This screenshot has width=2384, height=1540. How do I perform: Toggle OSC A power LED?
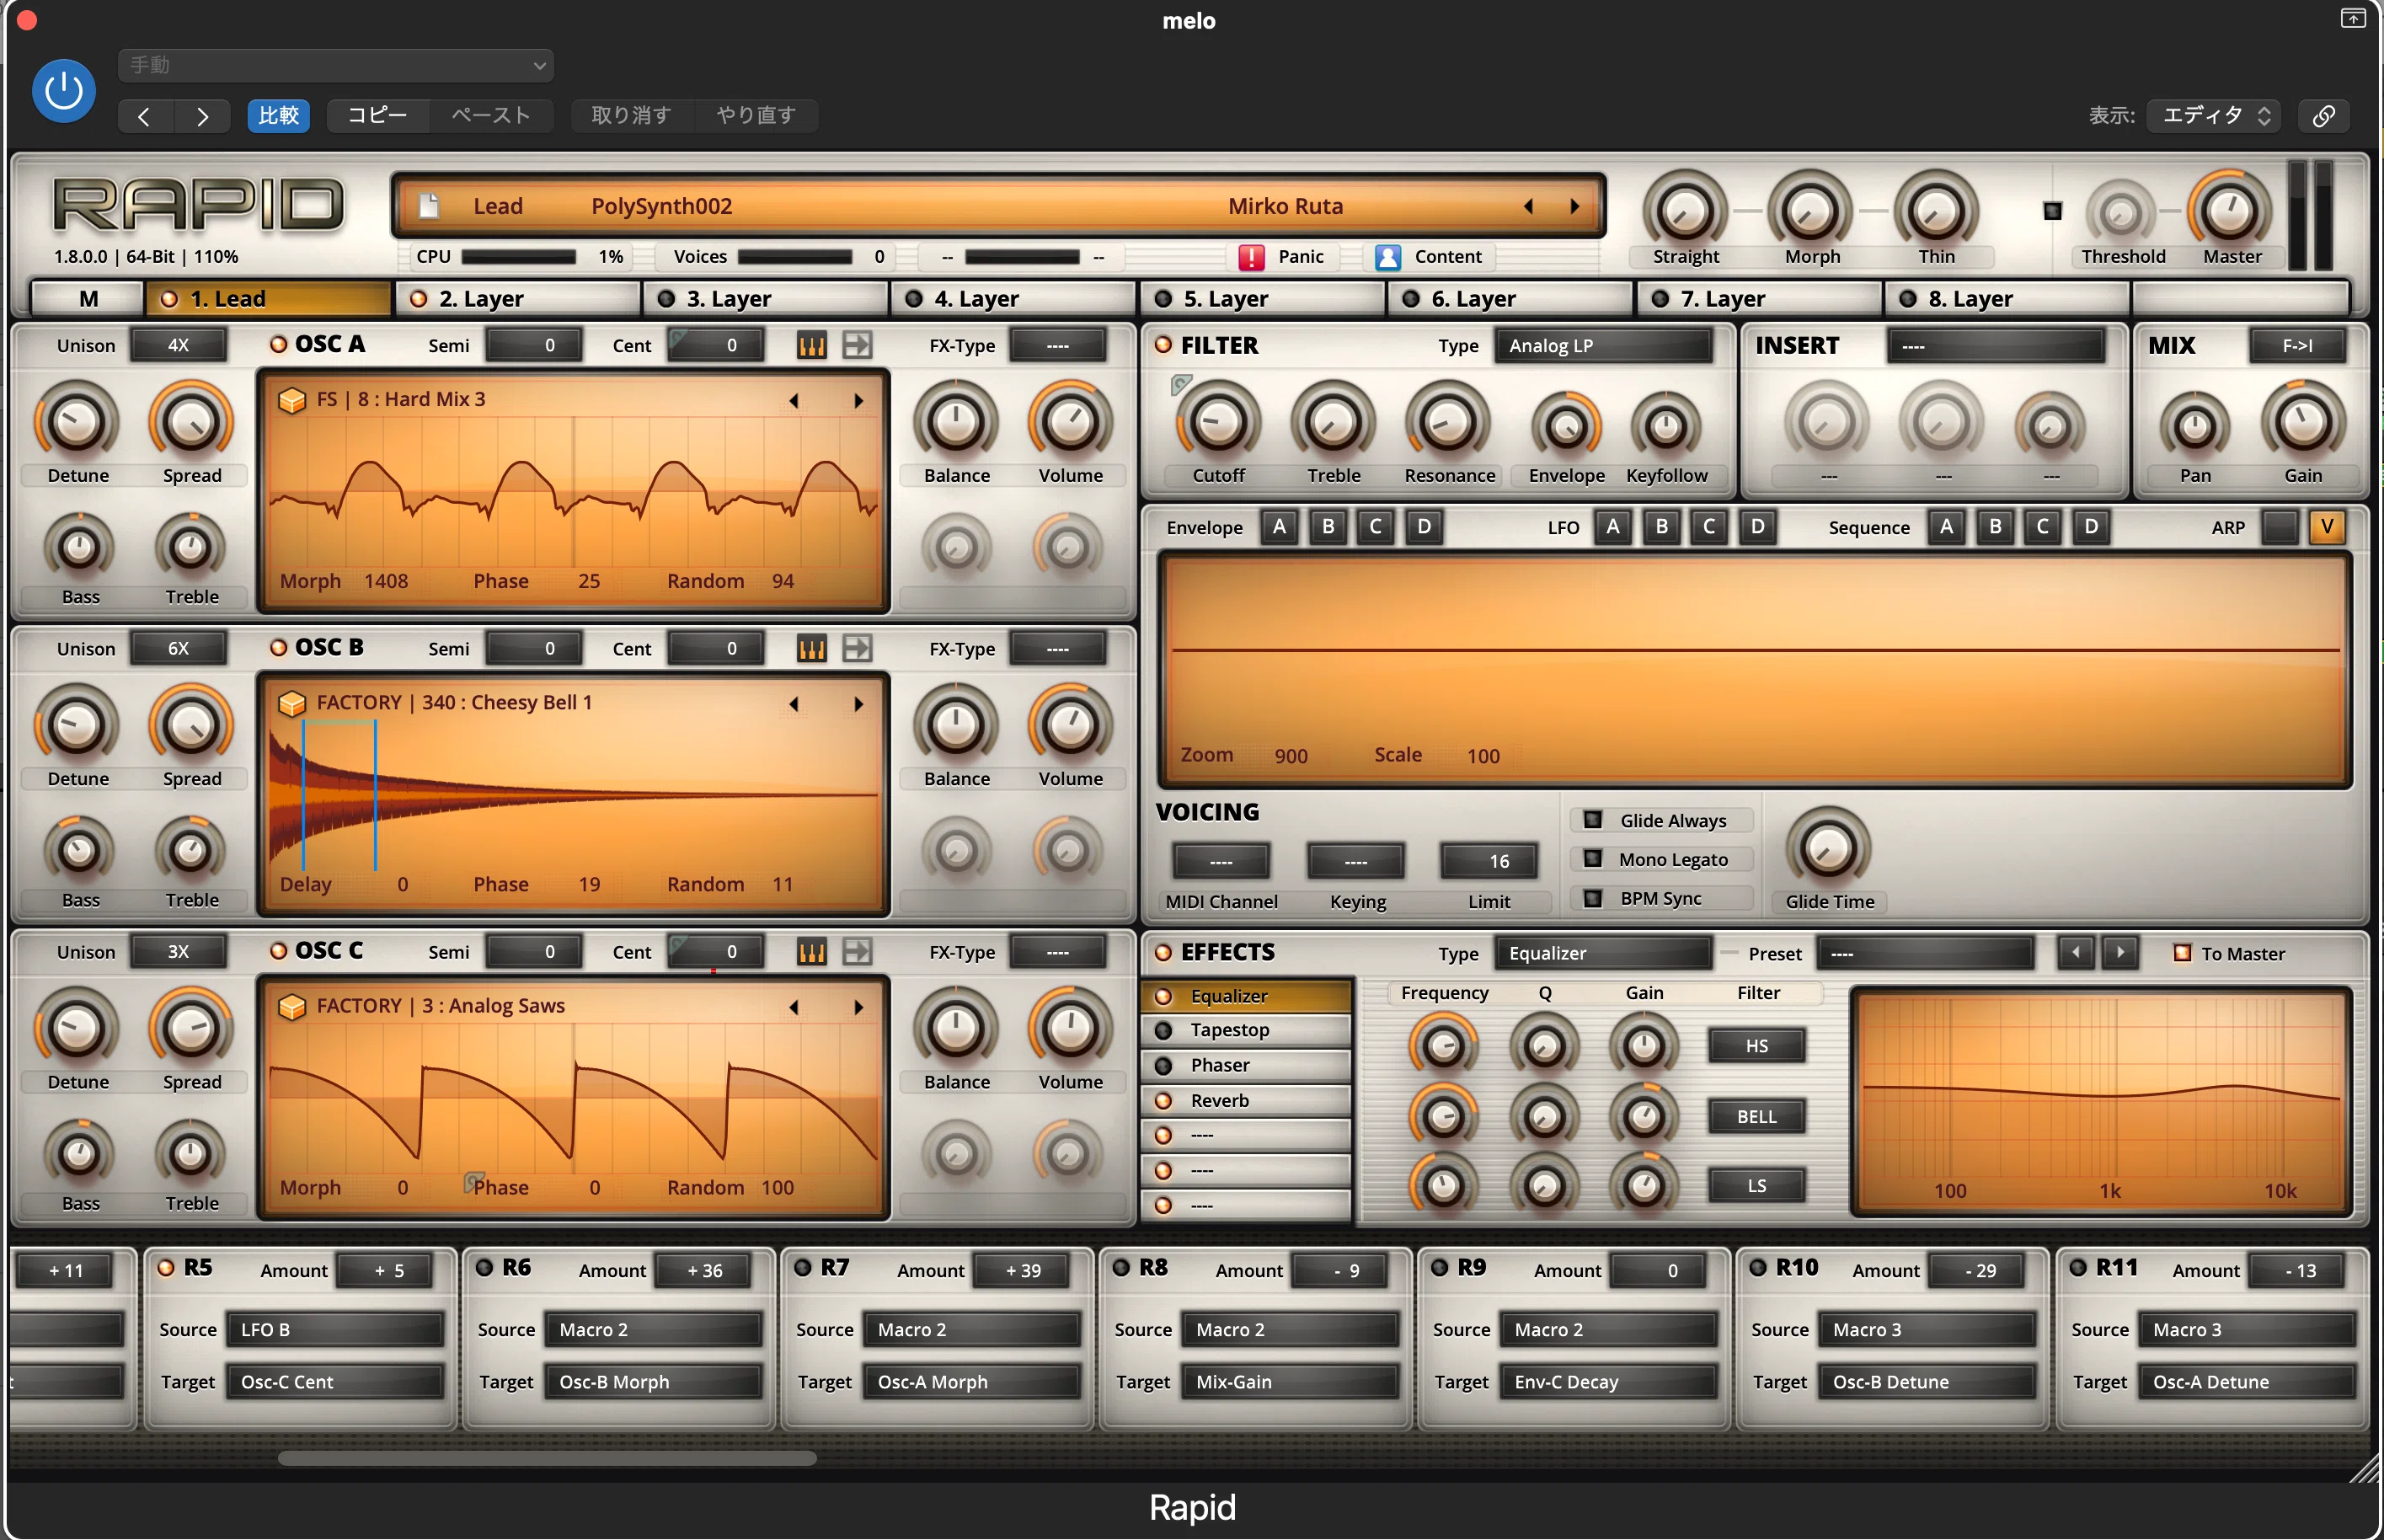coord(279,345)
